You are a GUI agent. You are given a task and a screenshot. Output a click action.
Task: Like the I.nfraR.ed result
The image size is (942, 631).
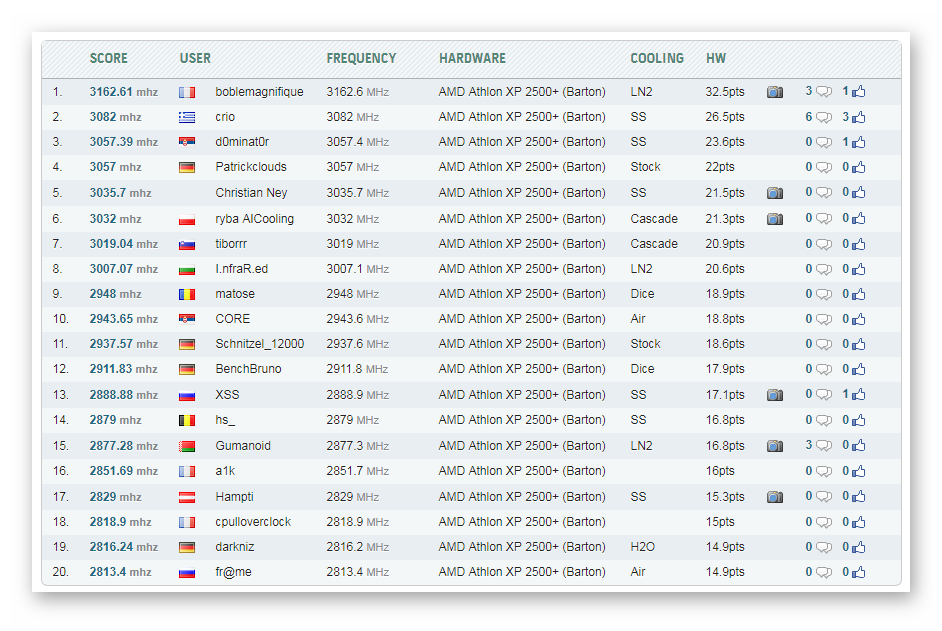[x=858, y=269]
